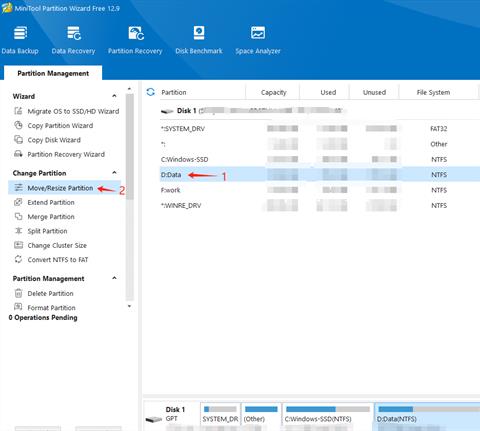Open the Partition Recovery tool

click(135, 40)
